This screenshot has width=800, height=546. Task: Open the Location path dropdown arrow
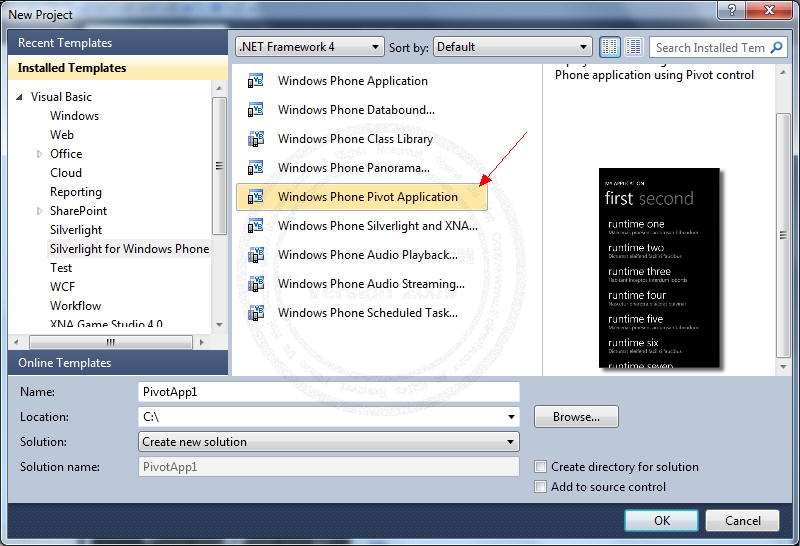point(511,417)
